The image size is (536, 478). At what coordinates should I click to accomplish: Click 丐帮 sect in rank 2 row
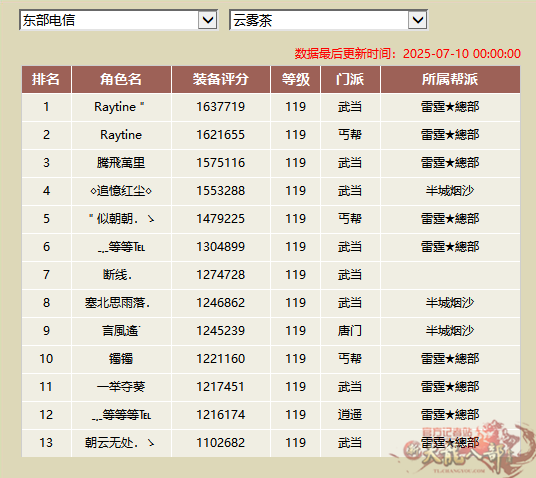(350, 135)
